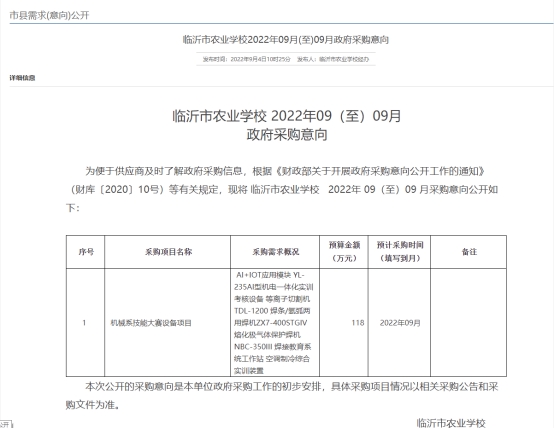
Task: Select the row number cell 1
Action: [x=84, y=323]
